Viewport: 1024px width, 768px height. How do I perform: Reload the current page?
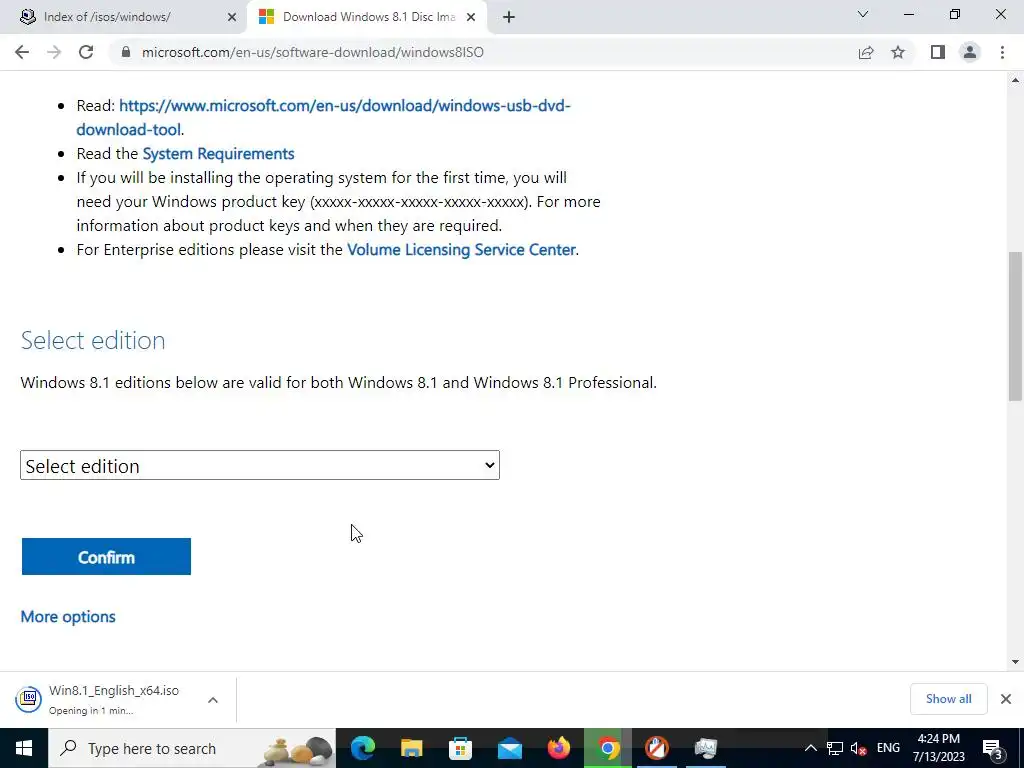coord(86,52)
